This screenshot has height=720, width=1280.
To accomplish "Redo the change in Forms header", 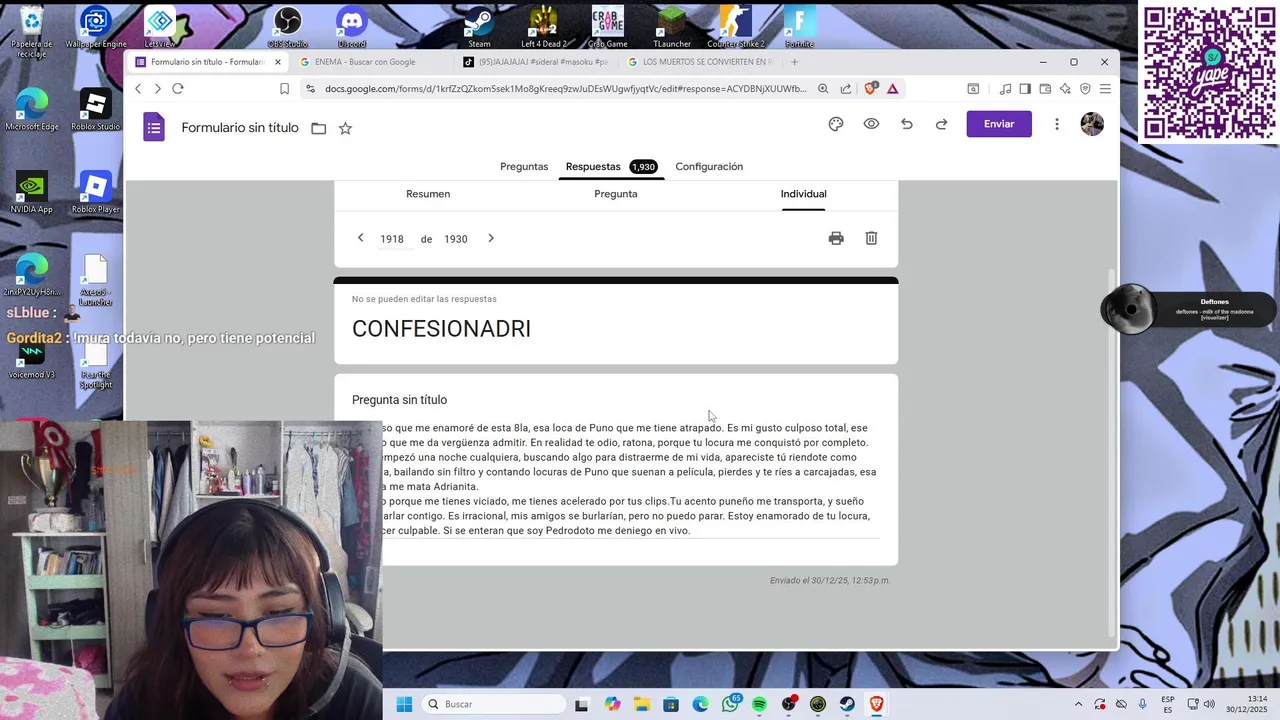I will [x=941, y=124].
